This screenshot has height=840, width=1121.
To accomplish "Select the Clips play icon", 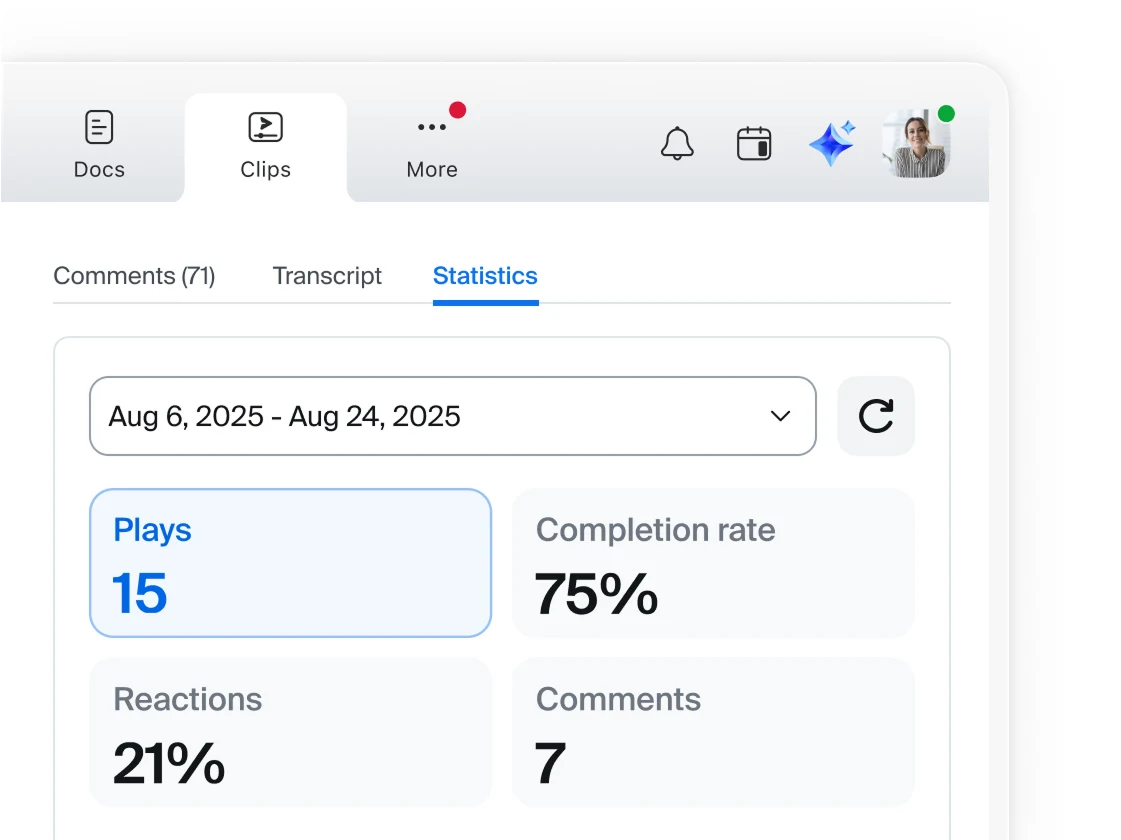I will click(x=265, y=127).
